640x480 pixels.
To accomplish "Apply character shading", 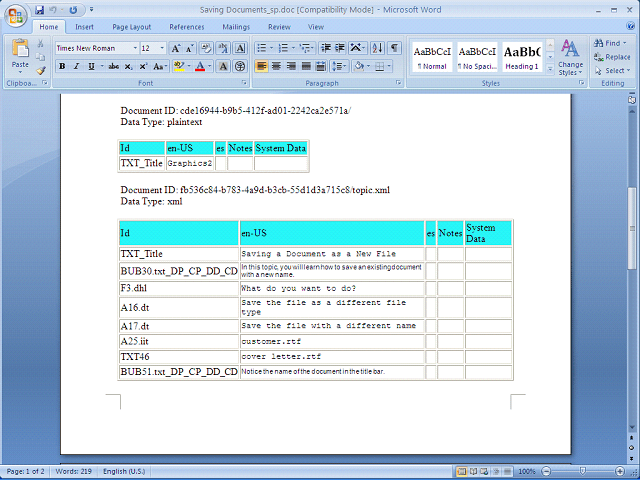I will pos(223,66).
